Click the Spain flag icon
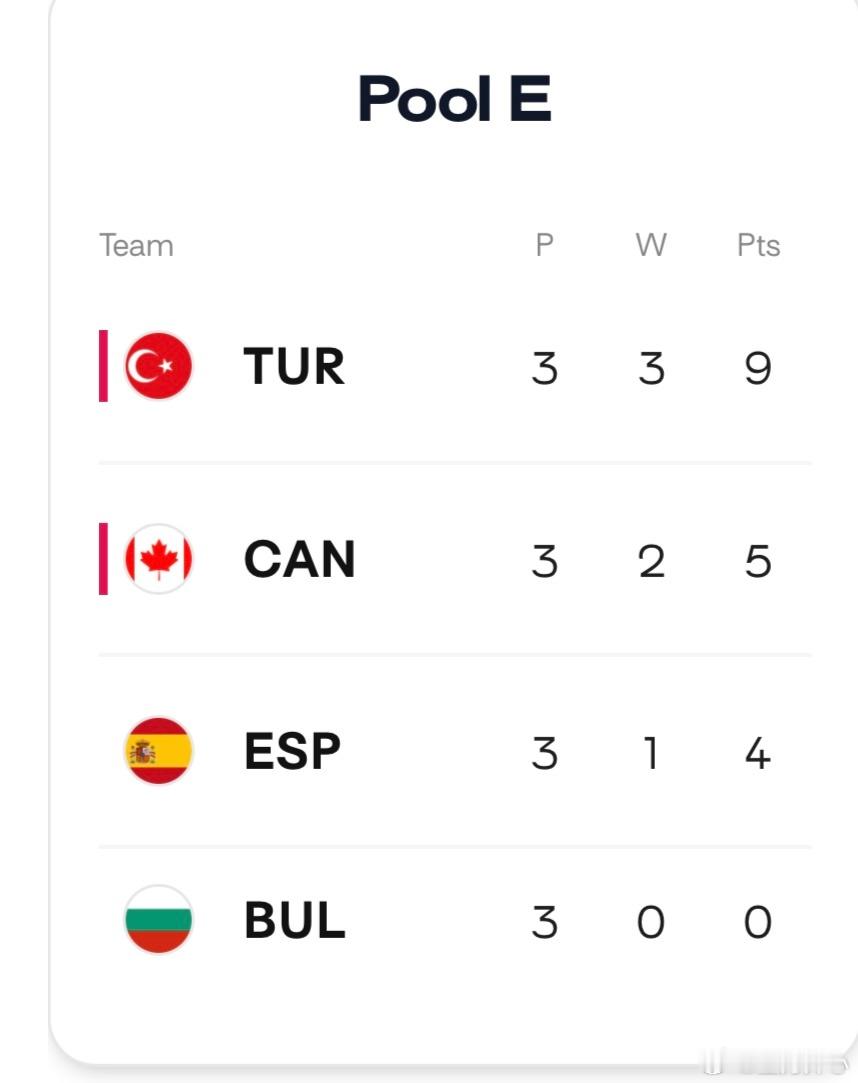The image size is (858, 1083). click(x=158, y=751)
